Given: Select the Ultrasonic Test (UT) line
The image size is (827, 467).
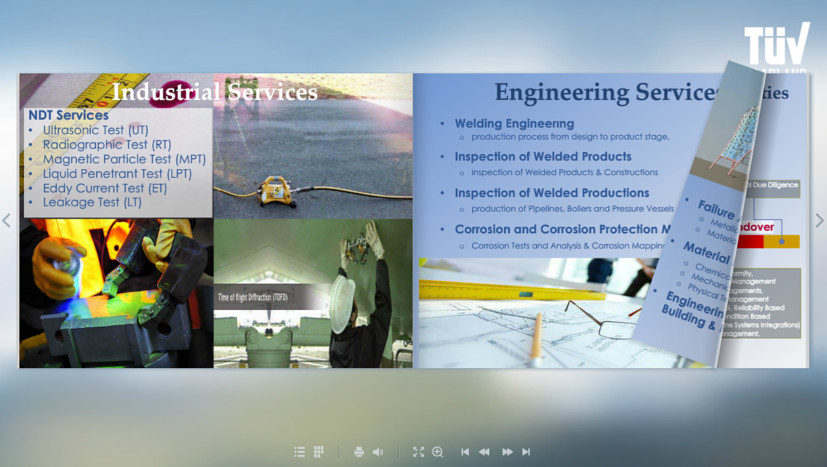Looking at the screenshot, I should 95,130.
